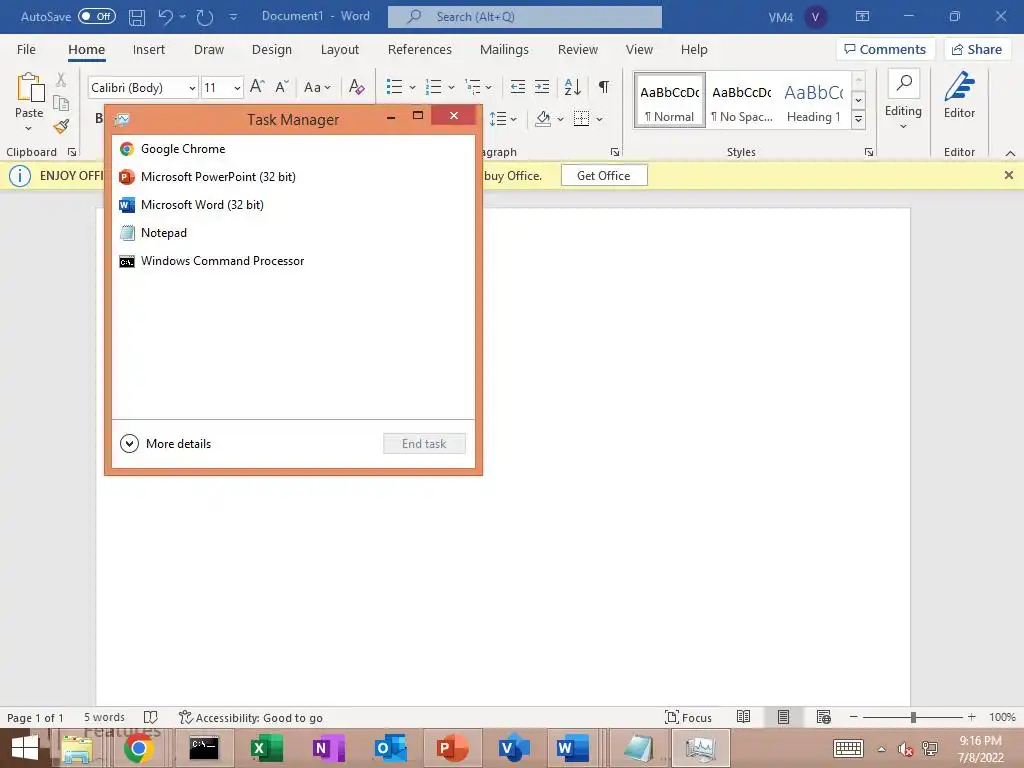Collapse the ribbon with the chevron

coord(1010,153)
